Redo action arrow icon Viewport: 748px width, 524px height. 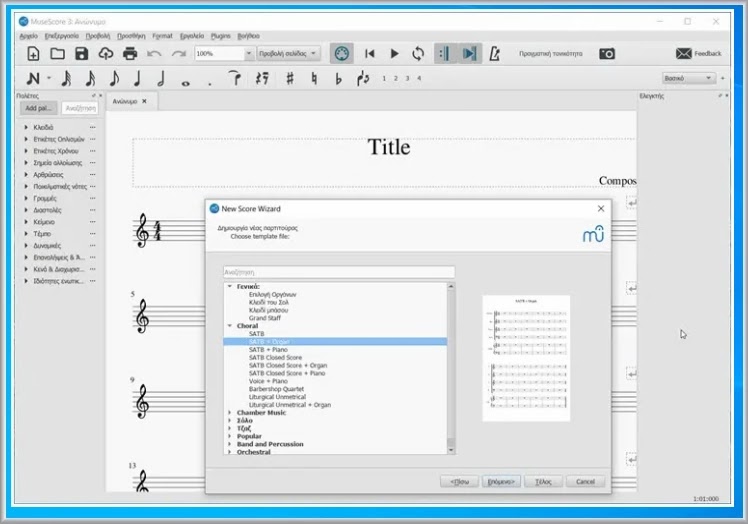click(179, 53)
